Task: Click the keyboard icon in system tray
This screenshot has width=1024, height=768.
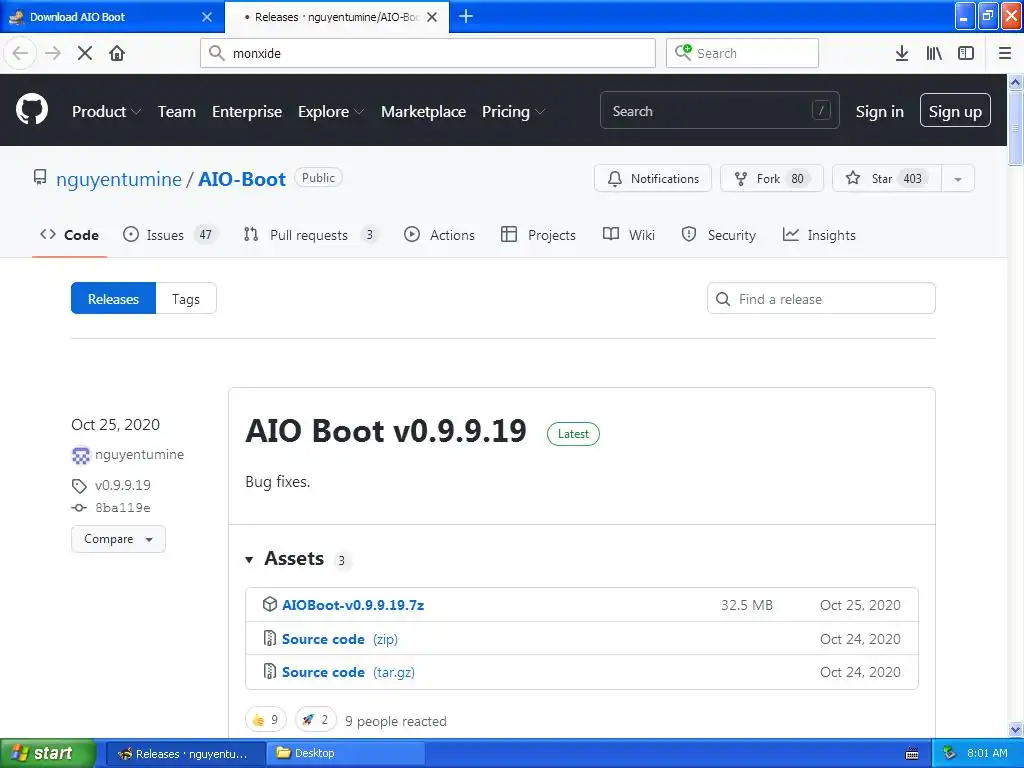Action: tap(912, 754)
